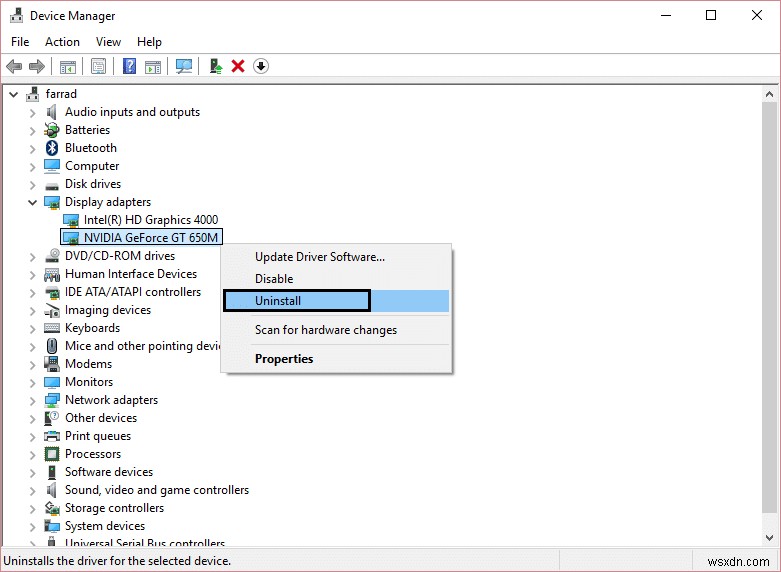Image resolution: width=781 pixels, height=572 pixels.
Task: Open the Help menu
Action: [149, 42]
